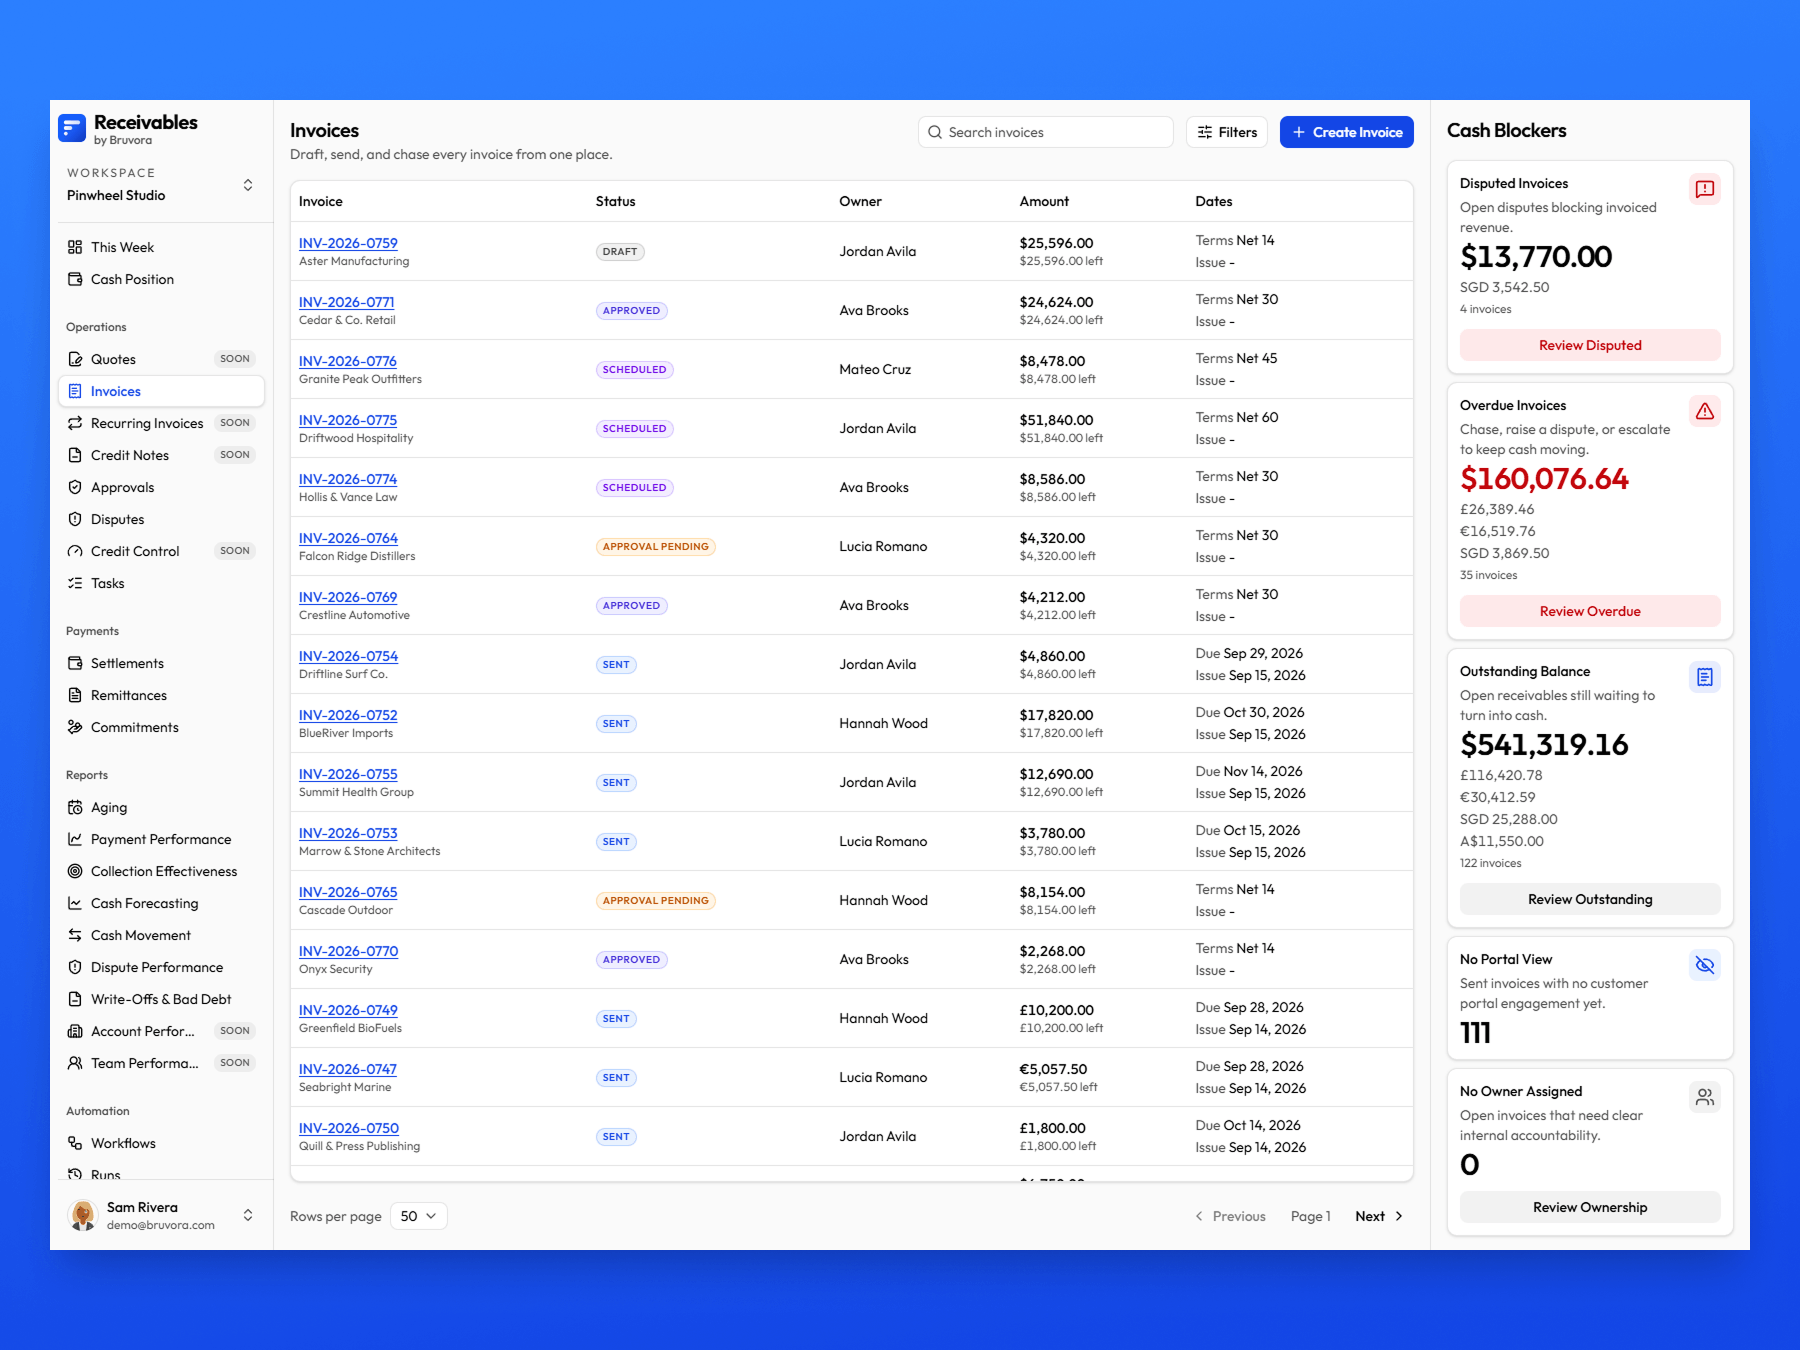Viewport: 1800px width, 1350px height.
Task: Click the search magnifier icon
Action: 935,132
